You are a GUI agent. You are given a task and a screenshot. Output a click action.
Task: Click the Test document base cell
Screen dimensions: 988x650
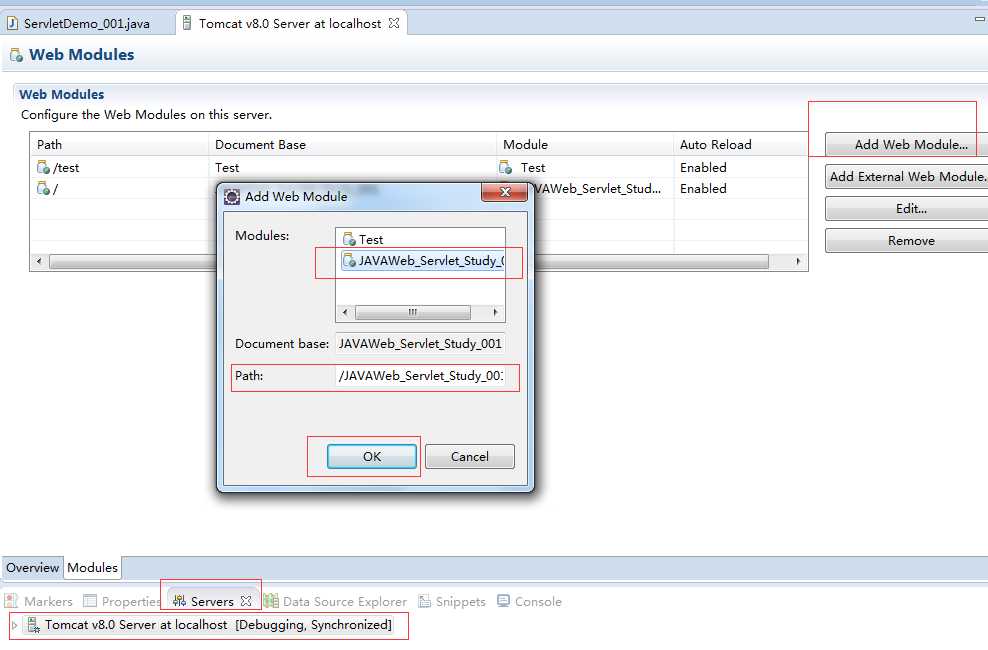click(x=227, y=168)
